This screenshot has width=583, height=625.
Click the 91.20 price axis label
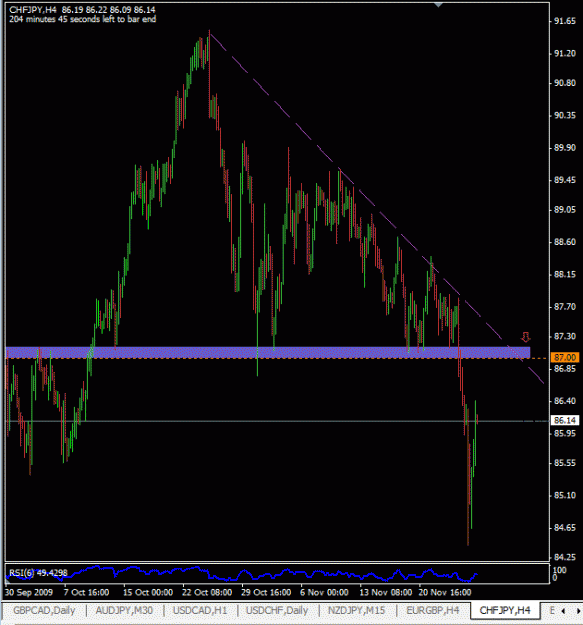[565, 53]
